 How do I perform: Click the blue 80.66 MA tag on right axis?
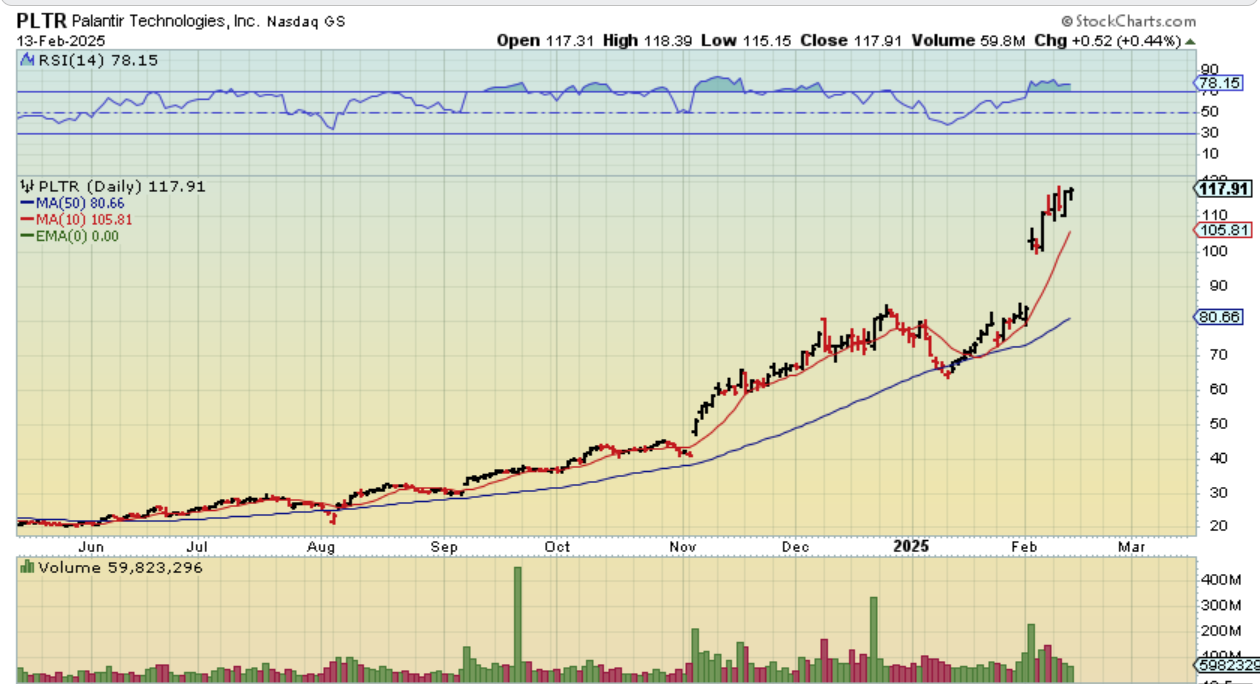[1219, 317]
